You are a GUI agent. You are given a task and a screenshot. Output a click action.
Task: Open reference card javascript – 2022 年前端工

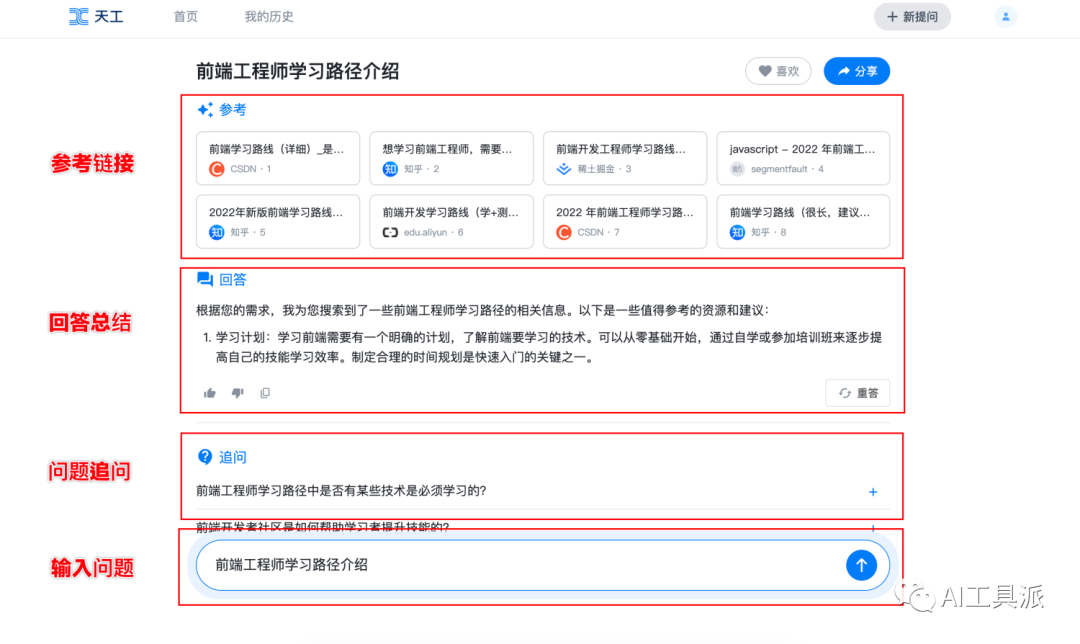[x=803, y=158]
